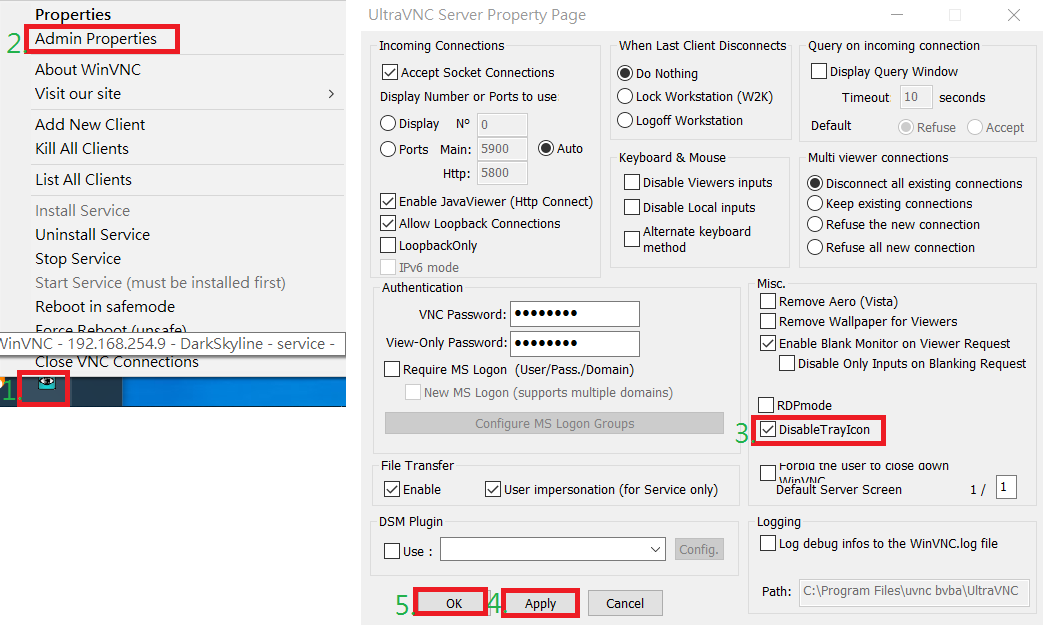Image resolution: width=1043 pixels, height=625 pixels.
Task: Toggle the DisableTrayIcon checkbox
Action: pos(768,430)
